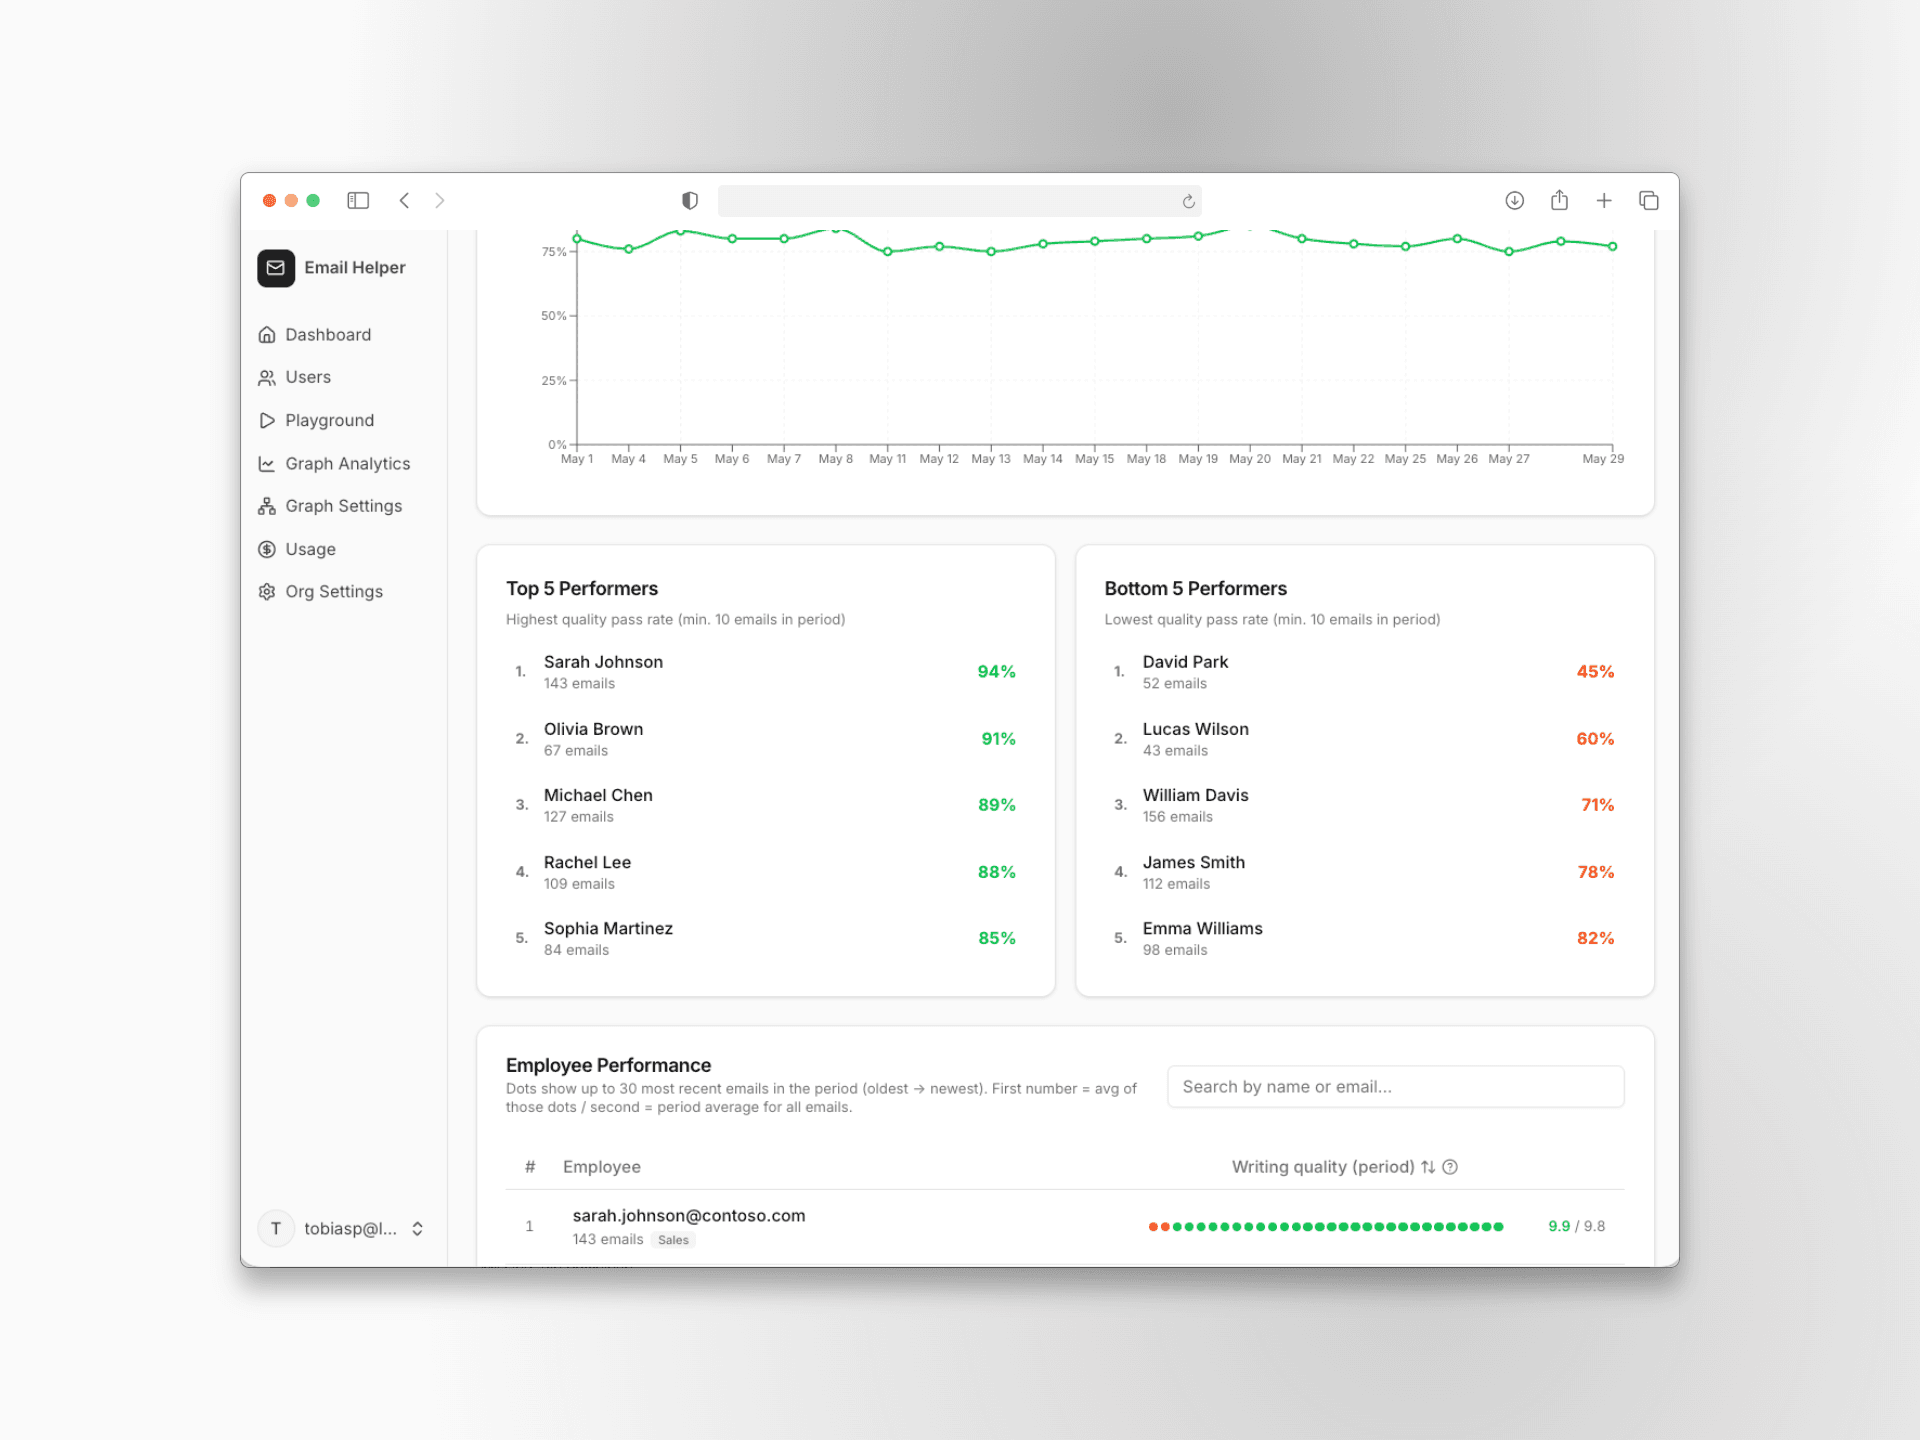Screen dimensions: 1920x1440
Task: Click the email quality dots strip
Action: coord(1326,1227)
